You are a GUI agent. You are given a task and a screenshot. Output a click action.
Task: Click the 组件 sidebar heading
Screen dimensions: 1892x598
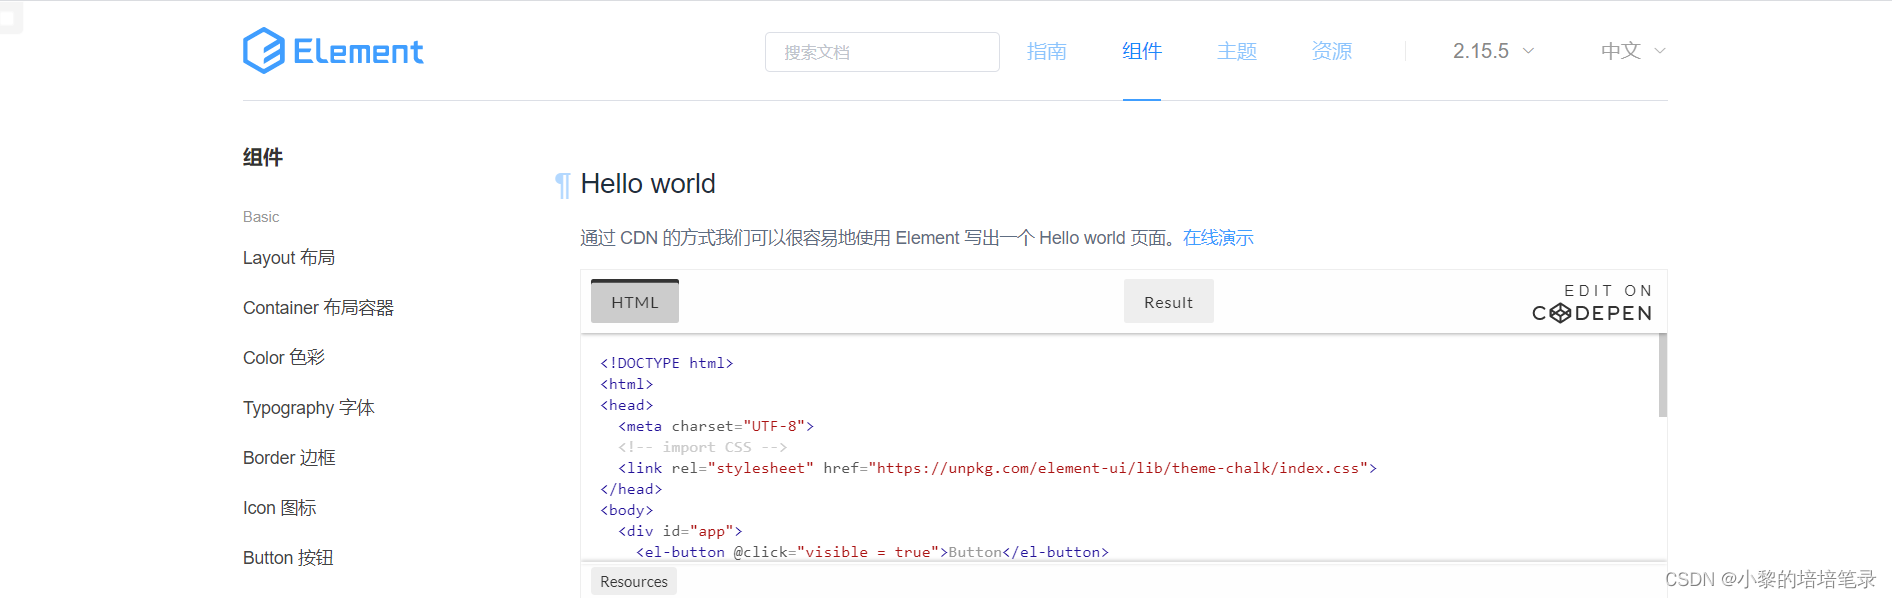(263, 157)
